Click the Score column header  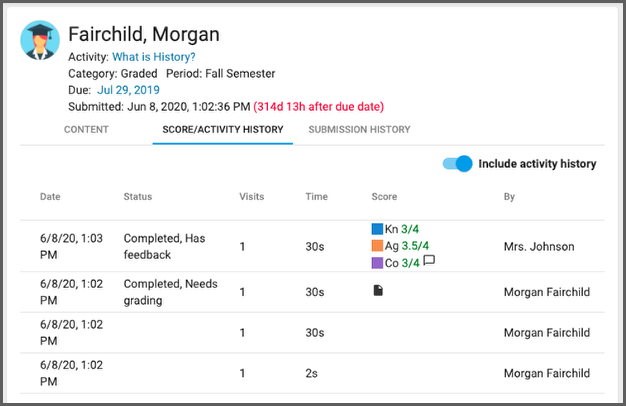point(384,197)
